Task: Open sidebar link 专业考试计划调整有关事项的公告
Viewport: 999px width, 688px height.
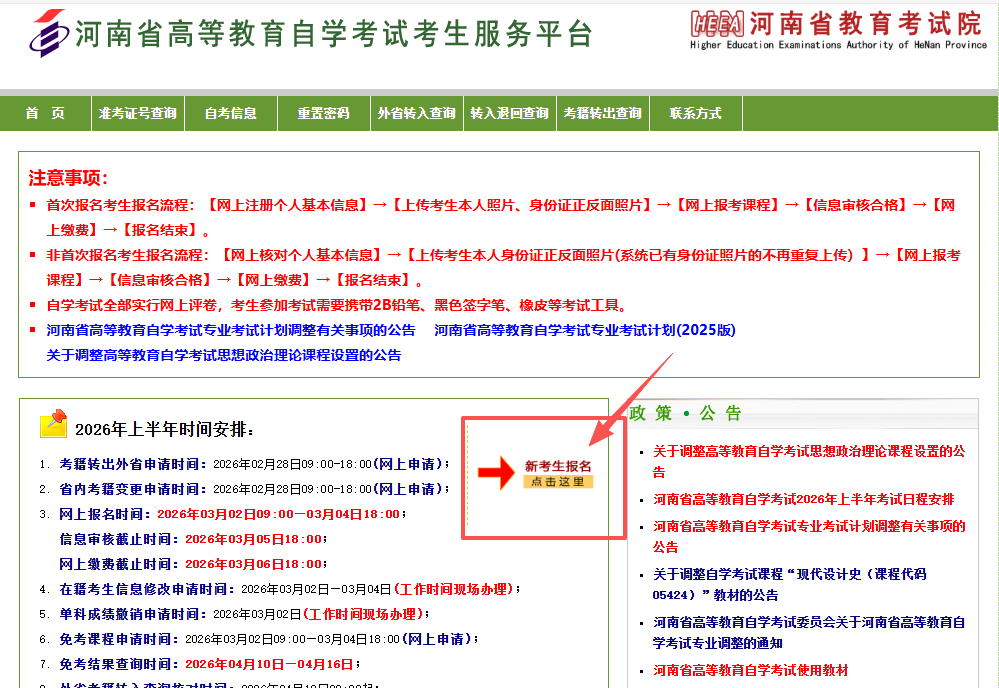Action: 809,536
